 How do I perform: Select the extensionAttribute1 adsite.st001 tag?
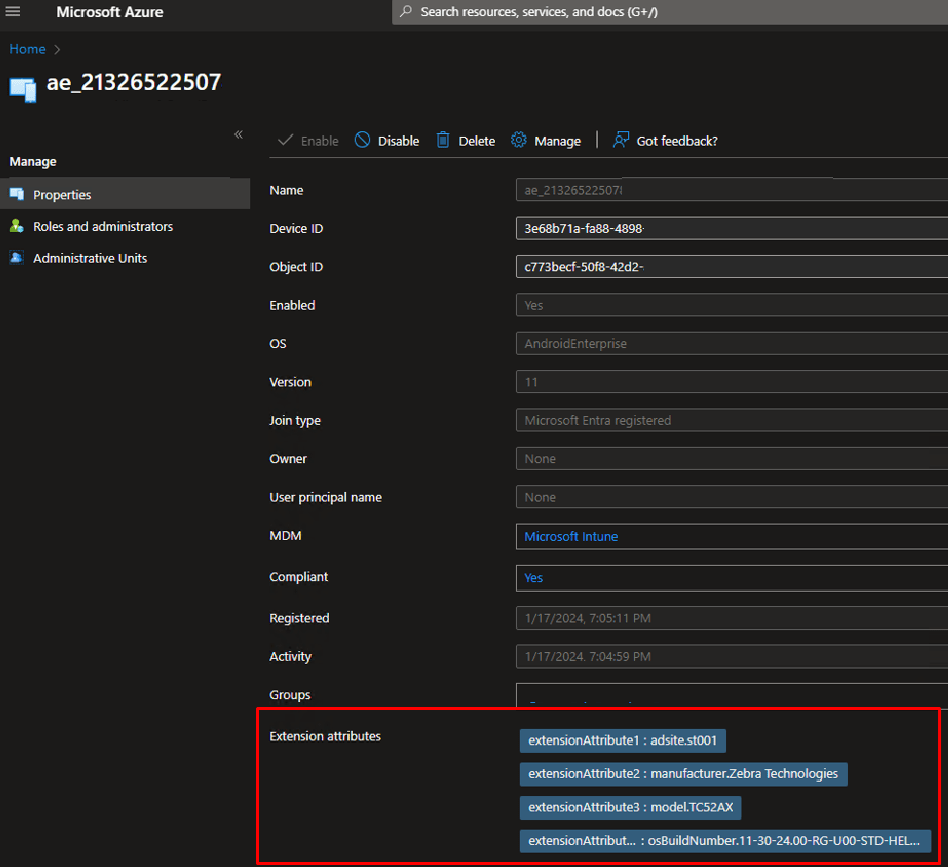click(x=622, y=741)
